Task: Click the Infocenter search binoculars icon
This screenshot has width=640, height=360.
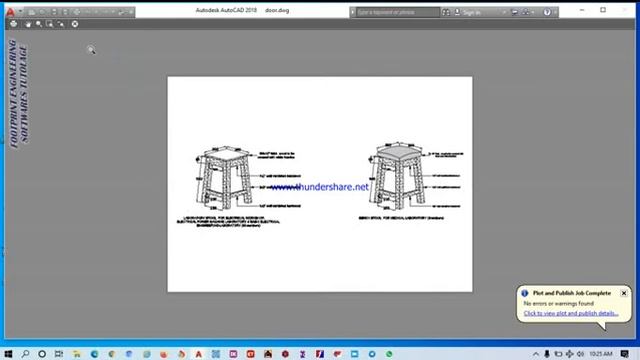Action: [446, 12]
